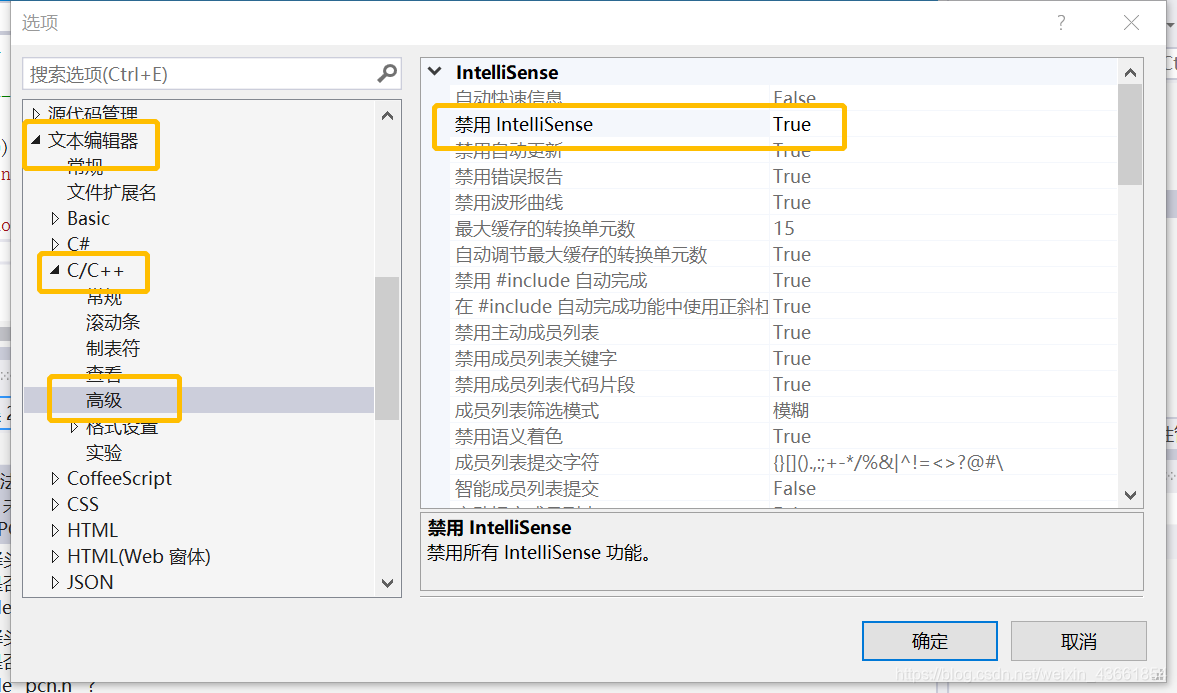Expand the 格式设置 tree node
The image size is (1177, 693).
(x=74, y=427)
